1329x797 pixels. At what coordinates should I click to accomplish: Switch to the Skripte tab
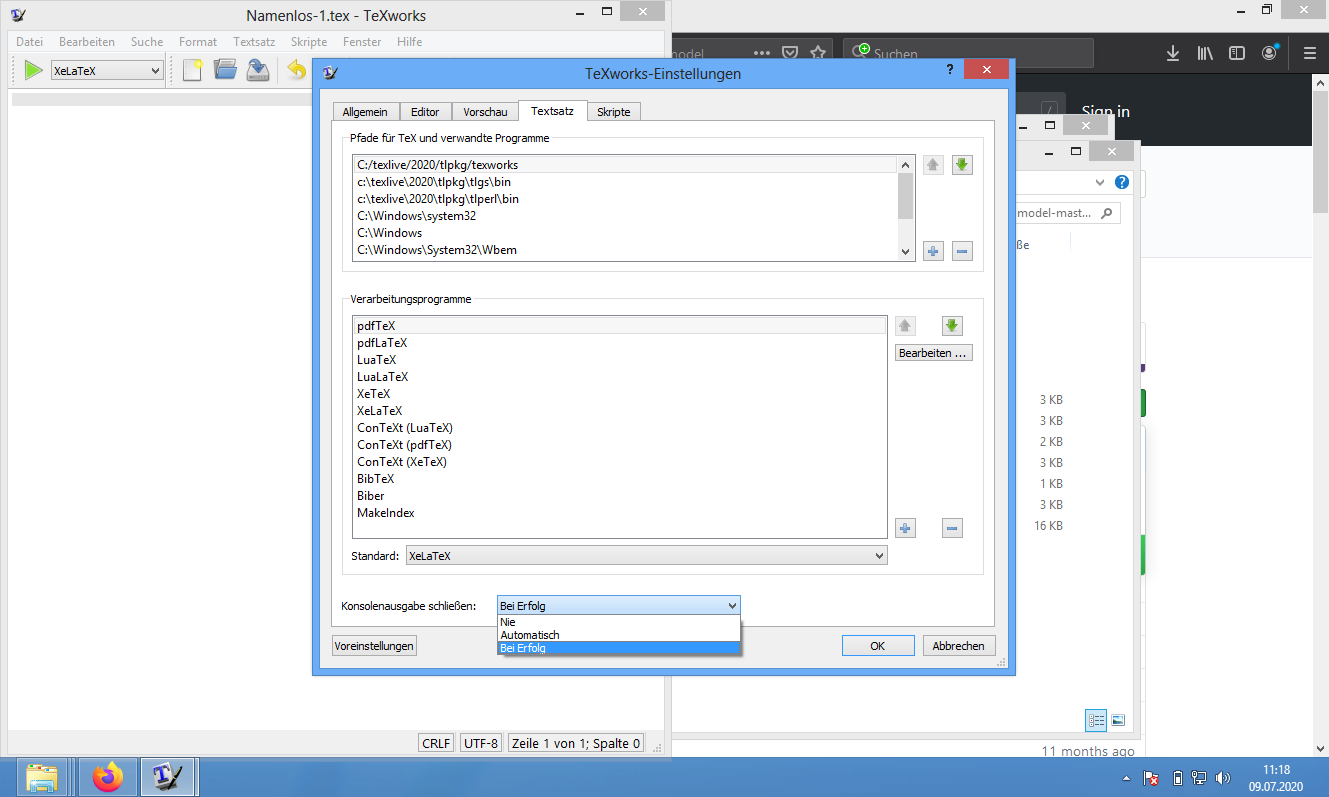tap(613, 112)
